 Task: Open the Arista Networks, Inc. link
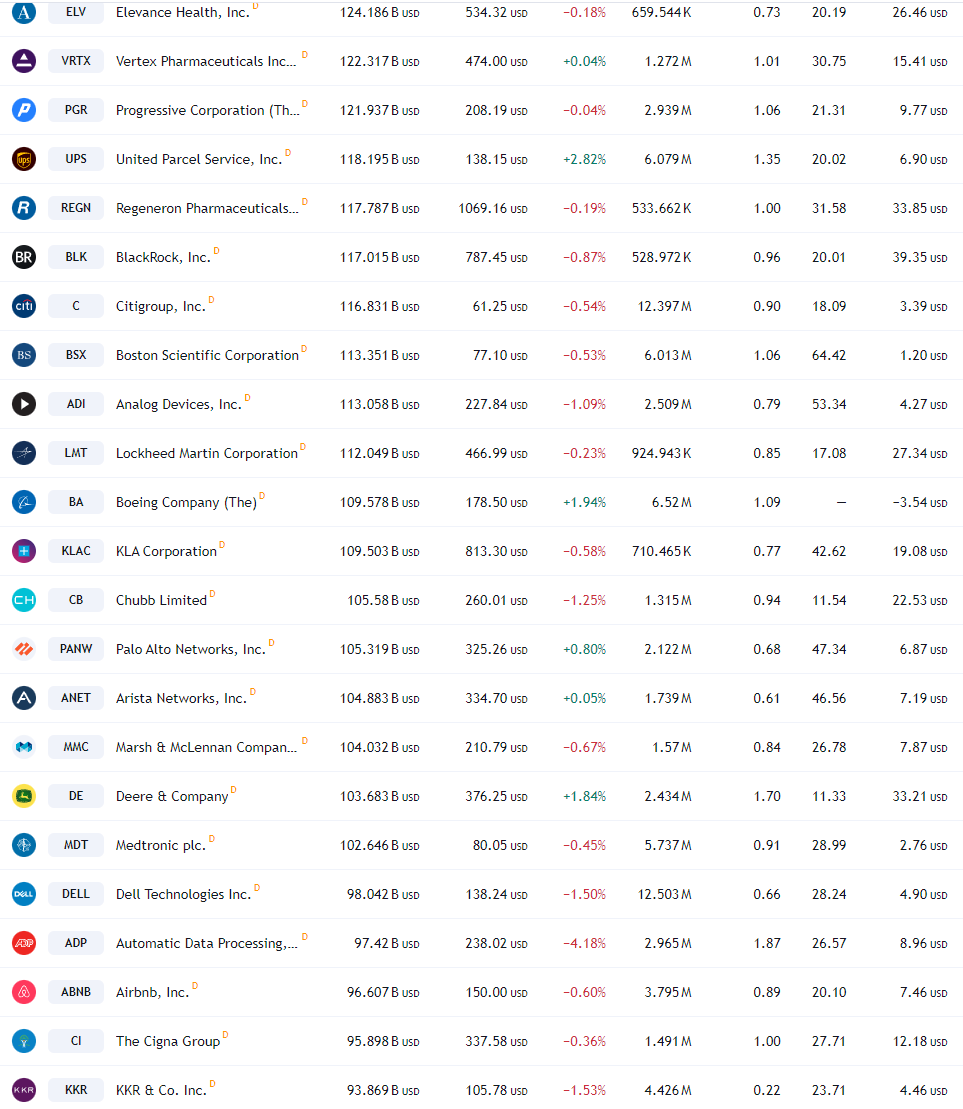[181, 698]
